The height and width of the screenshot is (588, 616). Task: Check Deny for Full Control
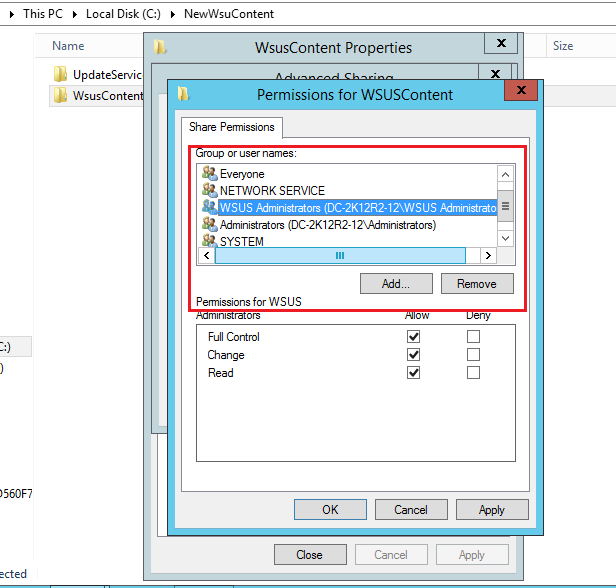click(x=473, y=337)
